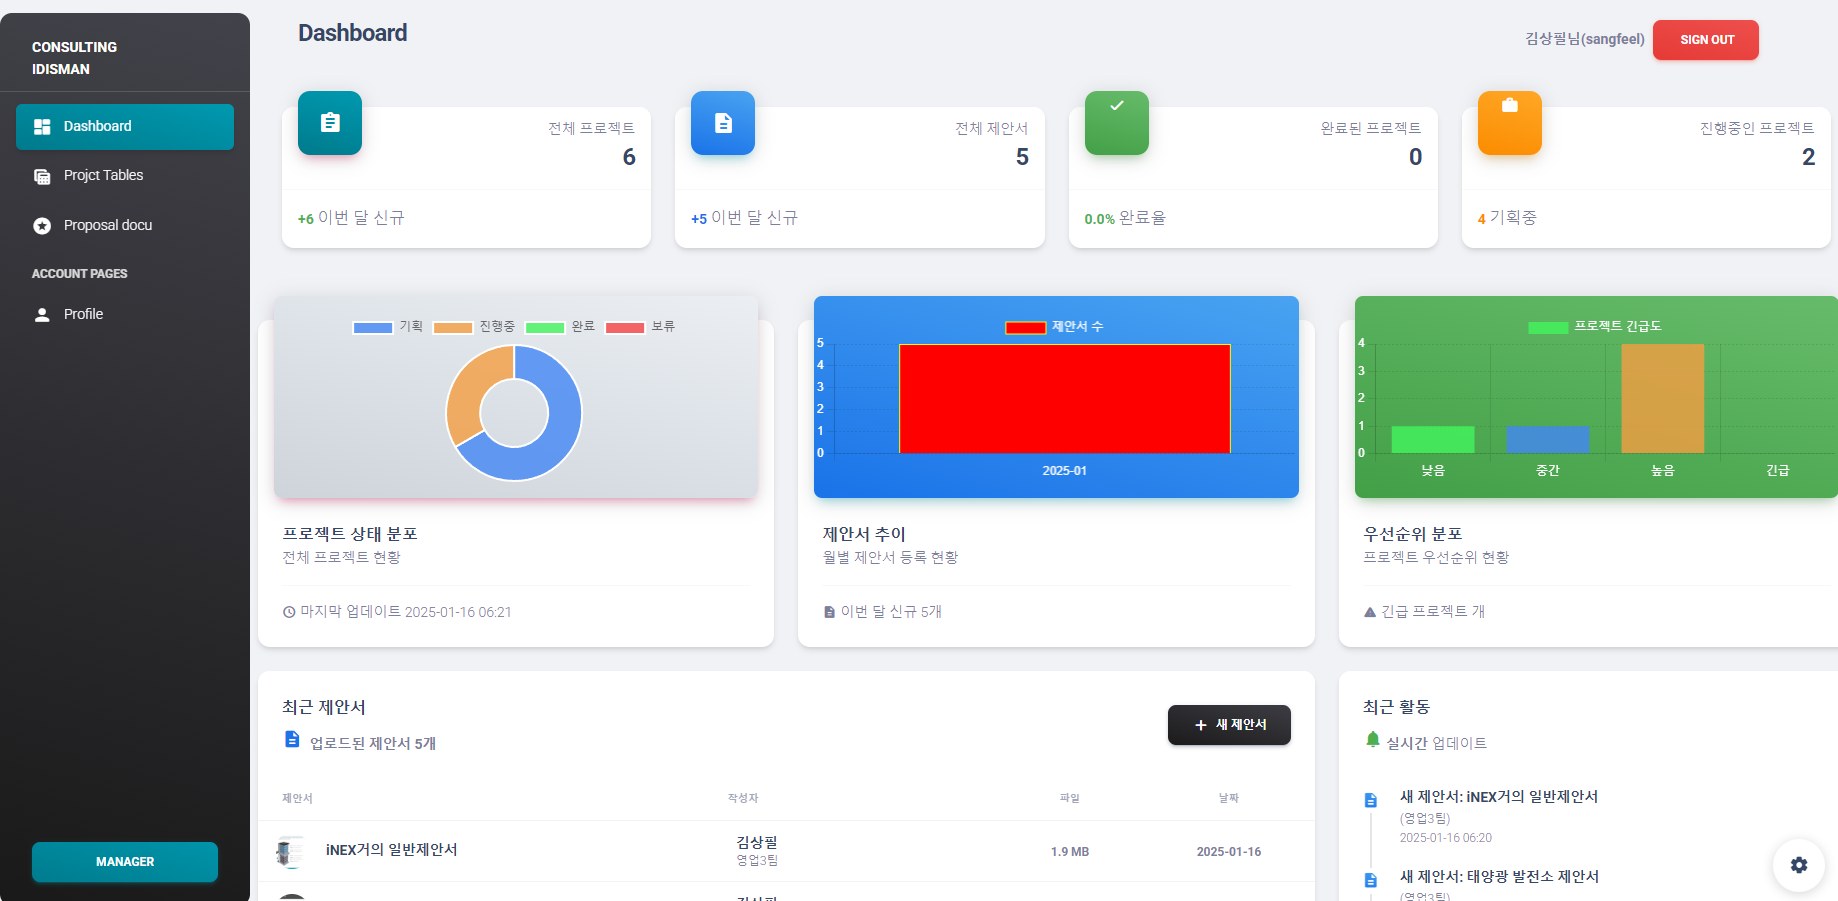Click the 전체 프로젝트 count 6
This screenshot has width=1838, height=901.
pos(629,157)
